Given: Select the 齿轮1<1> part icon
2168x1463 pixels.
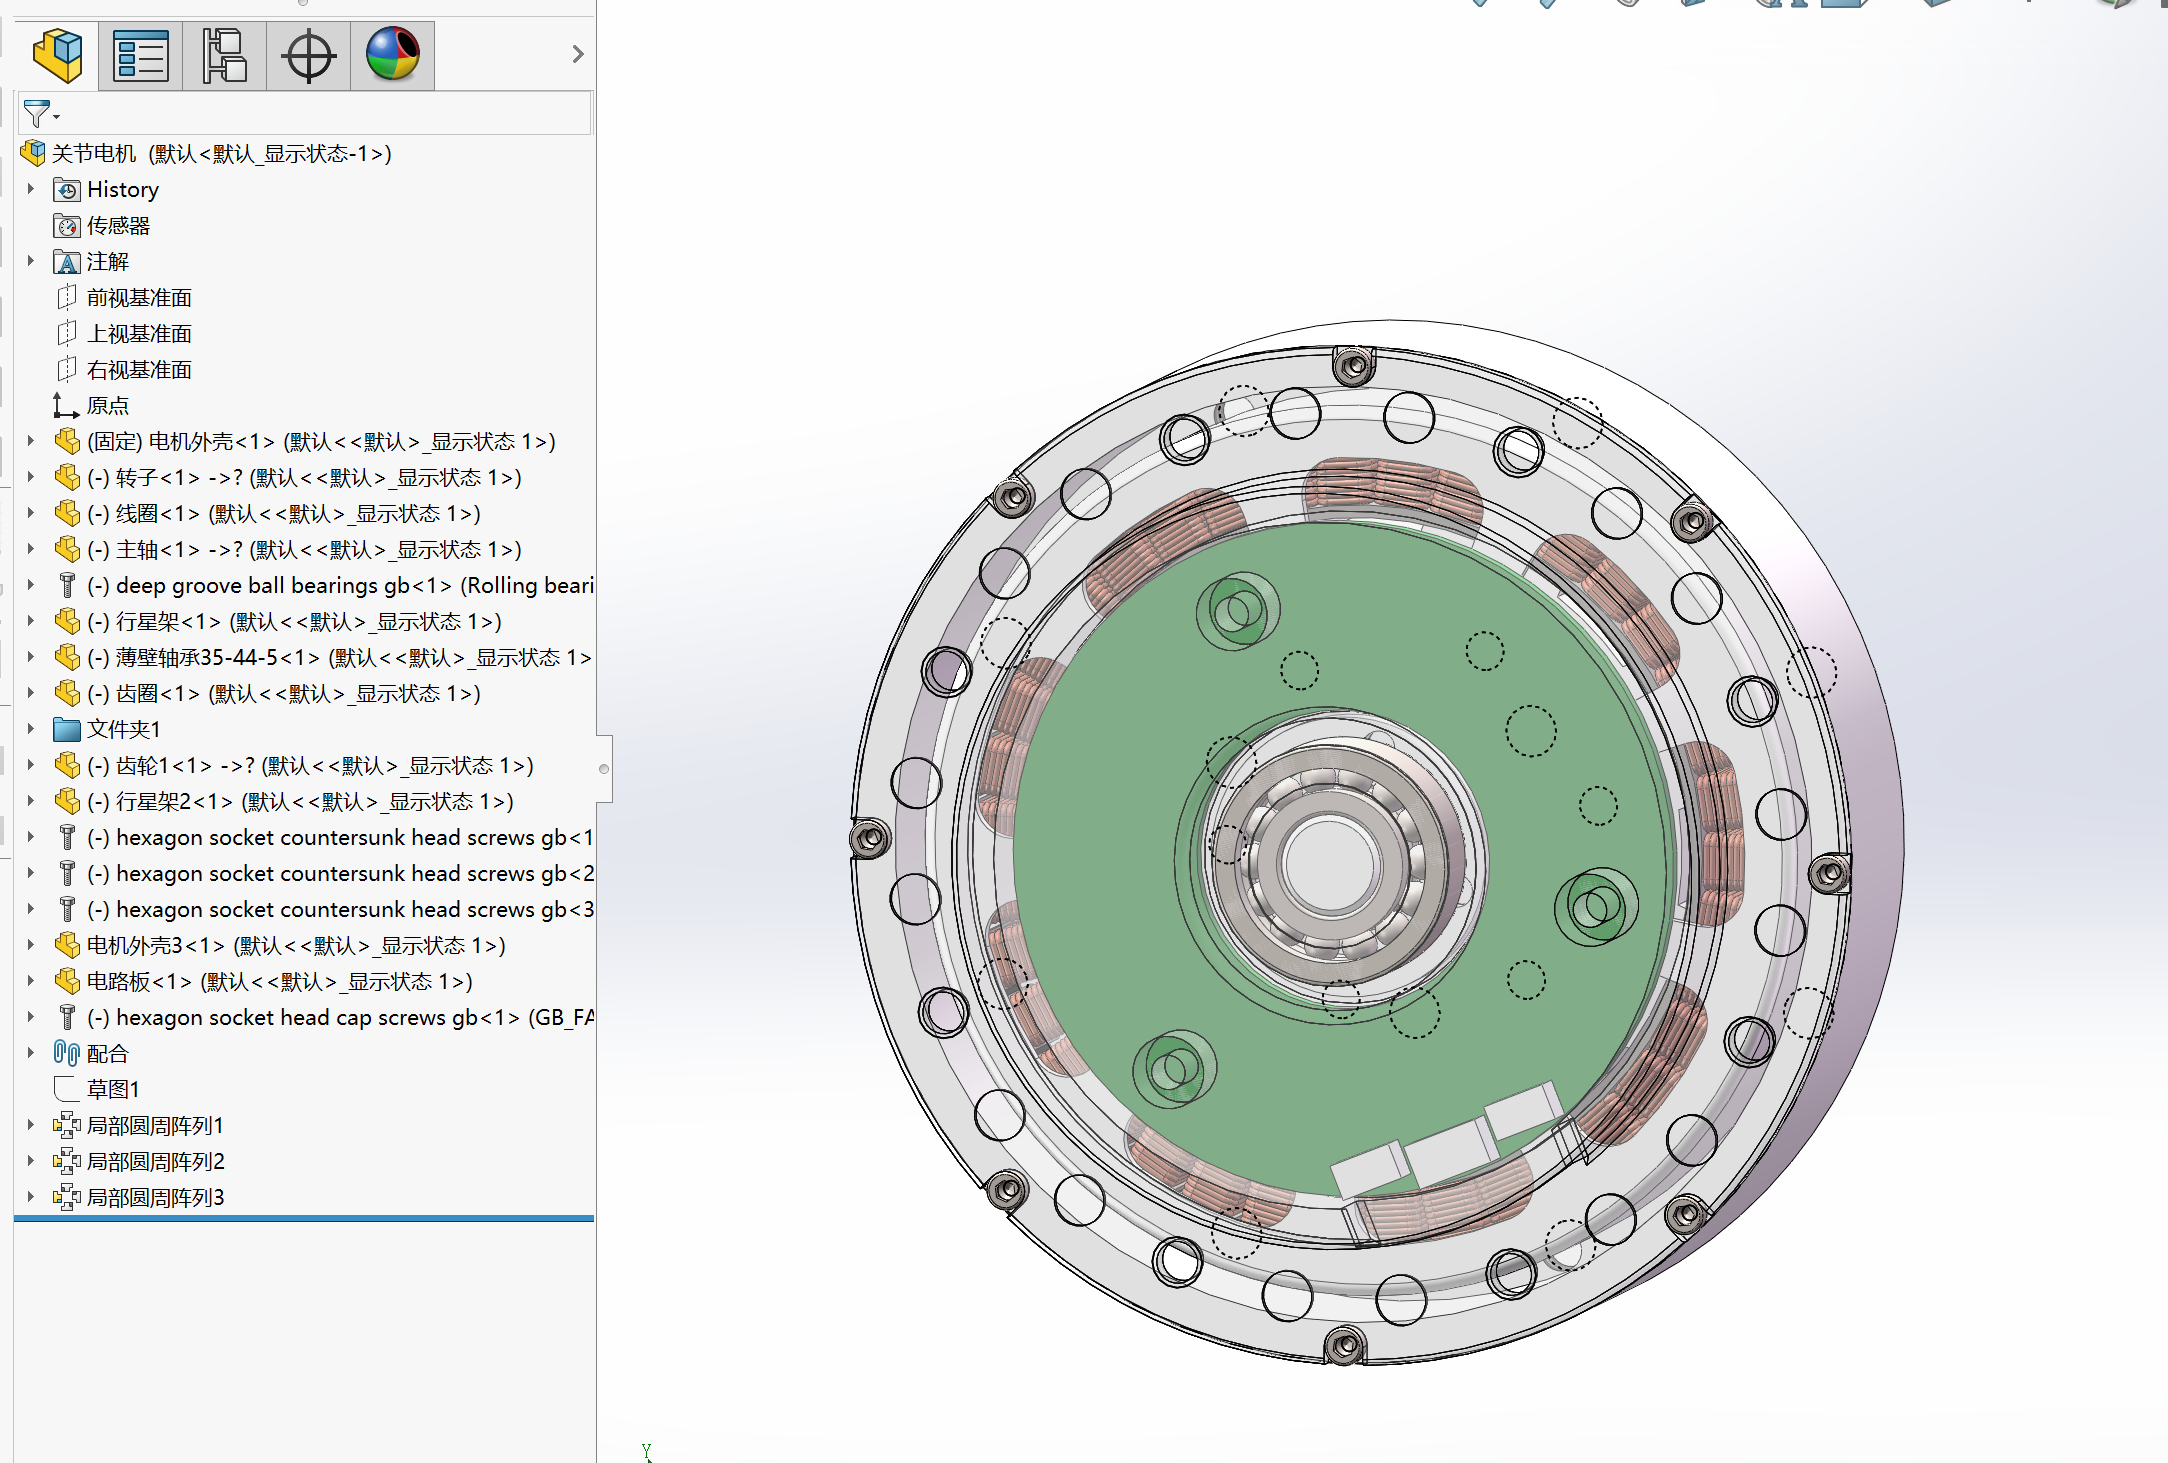Looking at the screenshot, I should 67,765.
